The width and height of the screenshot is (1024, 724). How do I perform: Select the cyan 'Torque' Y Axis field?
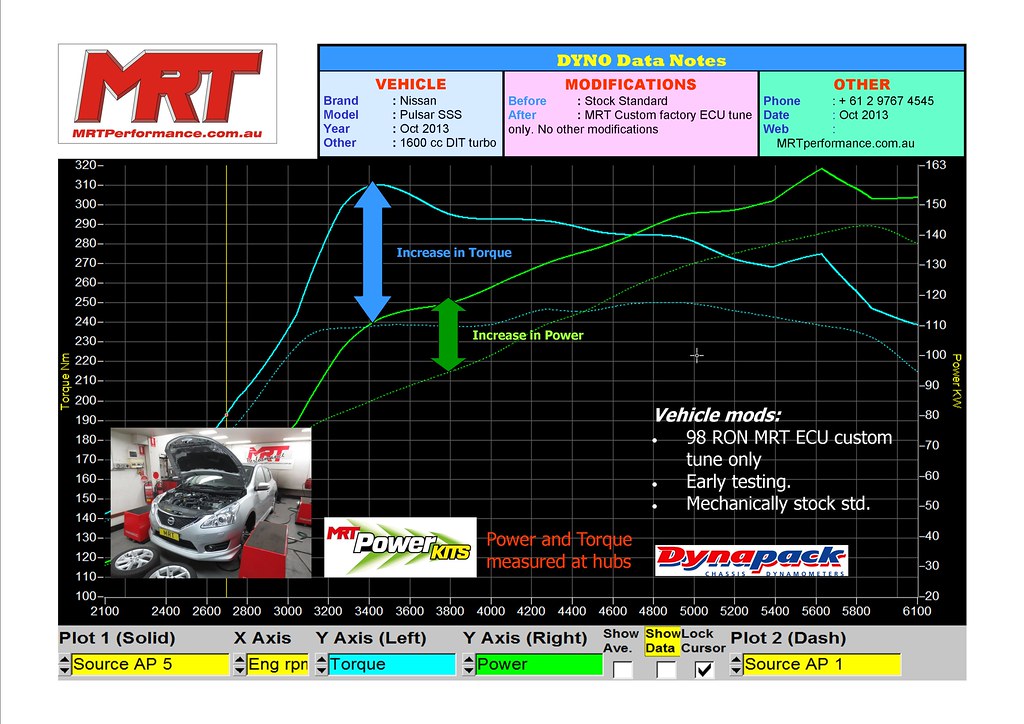(391, 665)
